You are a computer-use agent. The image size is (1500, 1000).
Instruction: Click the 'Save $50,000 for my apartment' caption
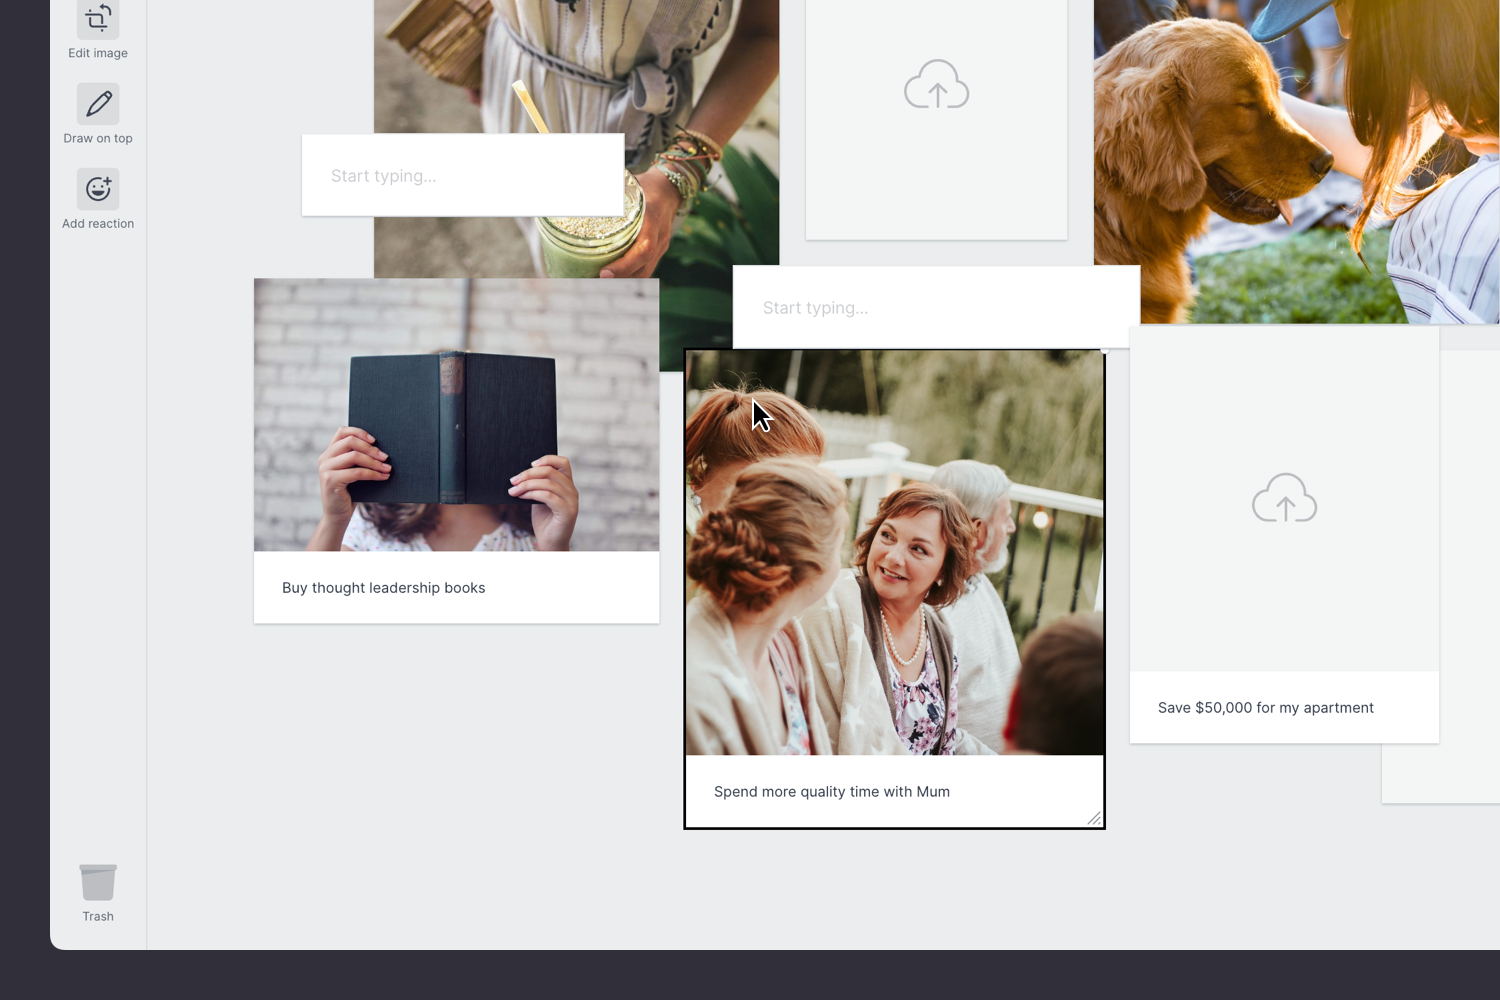pos(1265,708)
